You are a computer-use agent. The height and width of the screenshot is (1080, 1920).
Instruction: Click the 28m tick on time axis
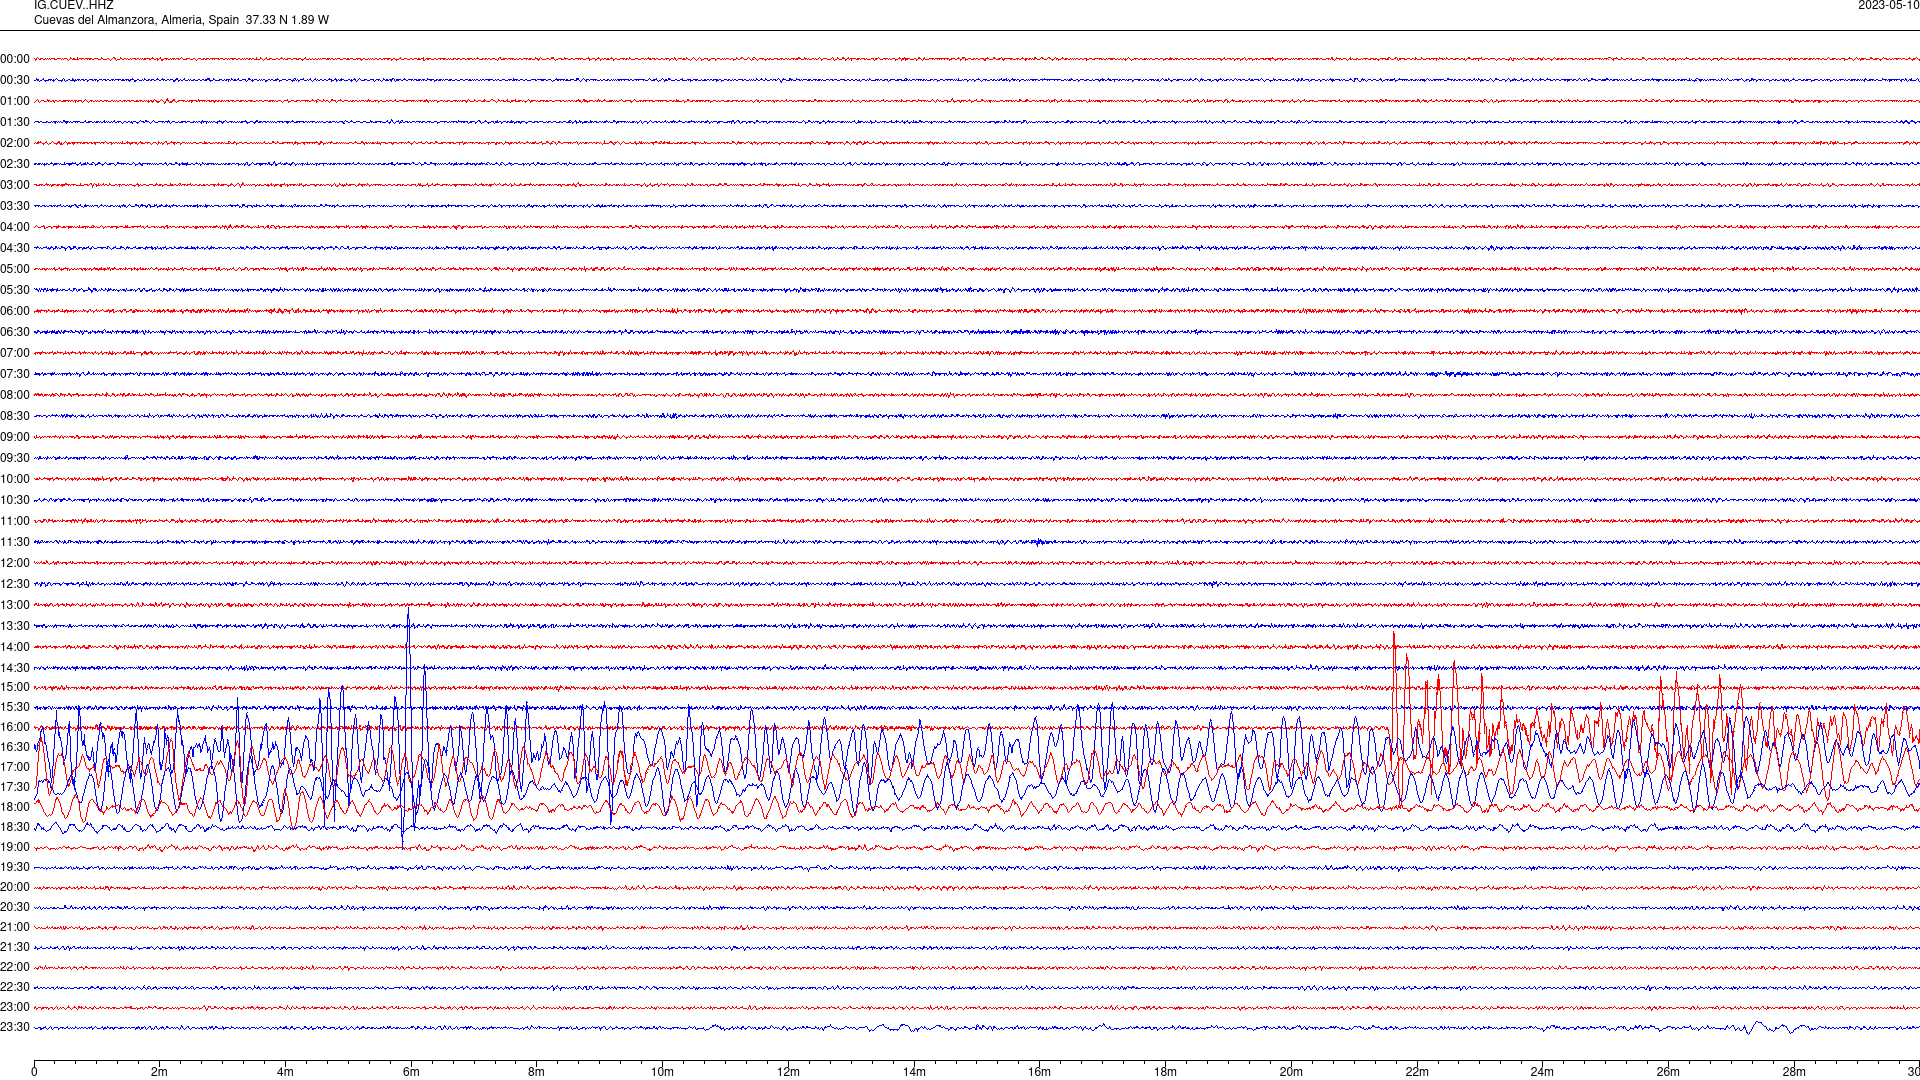[x=1794, y=1072]
